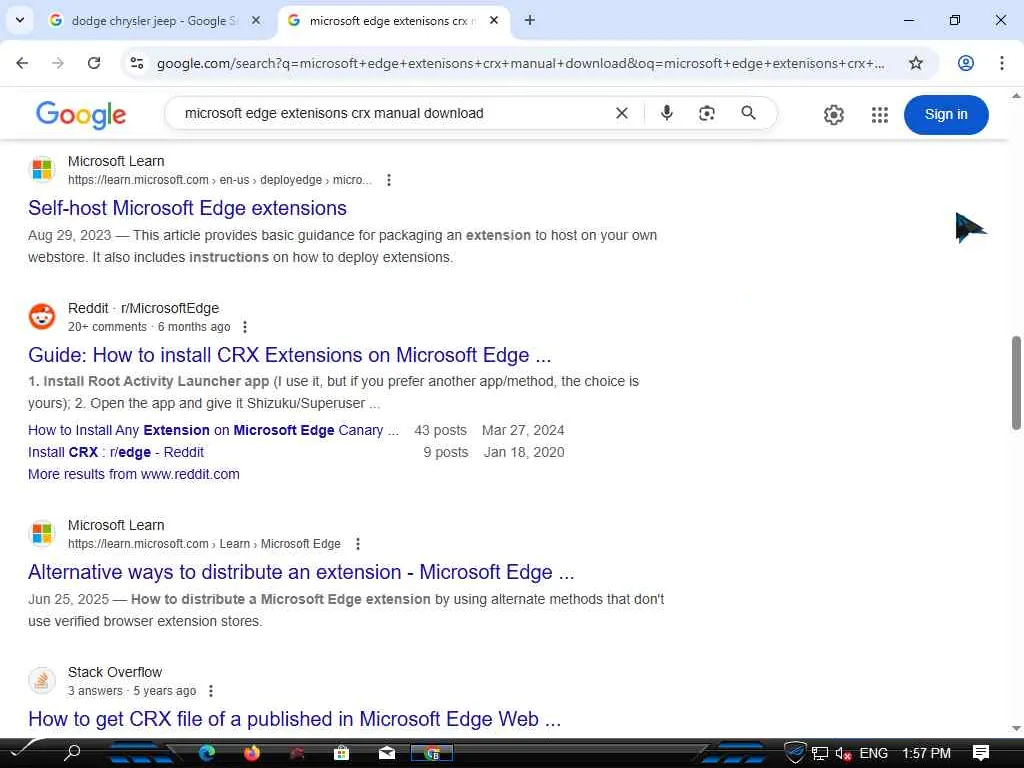Open taskbar search magnifier

coord(72,753)
